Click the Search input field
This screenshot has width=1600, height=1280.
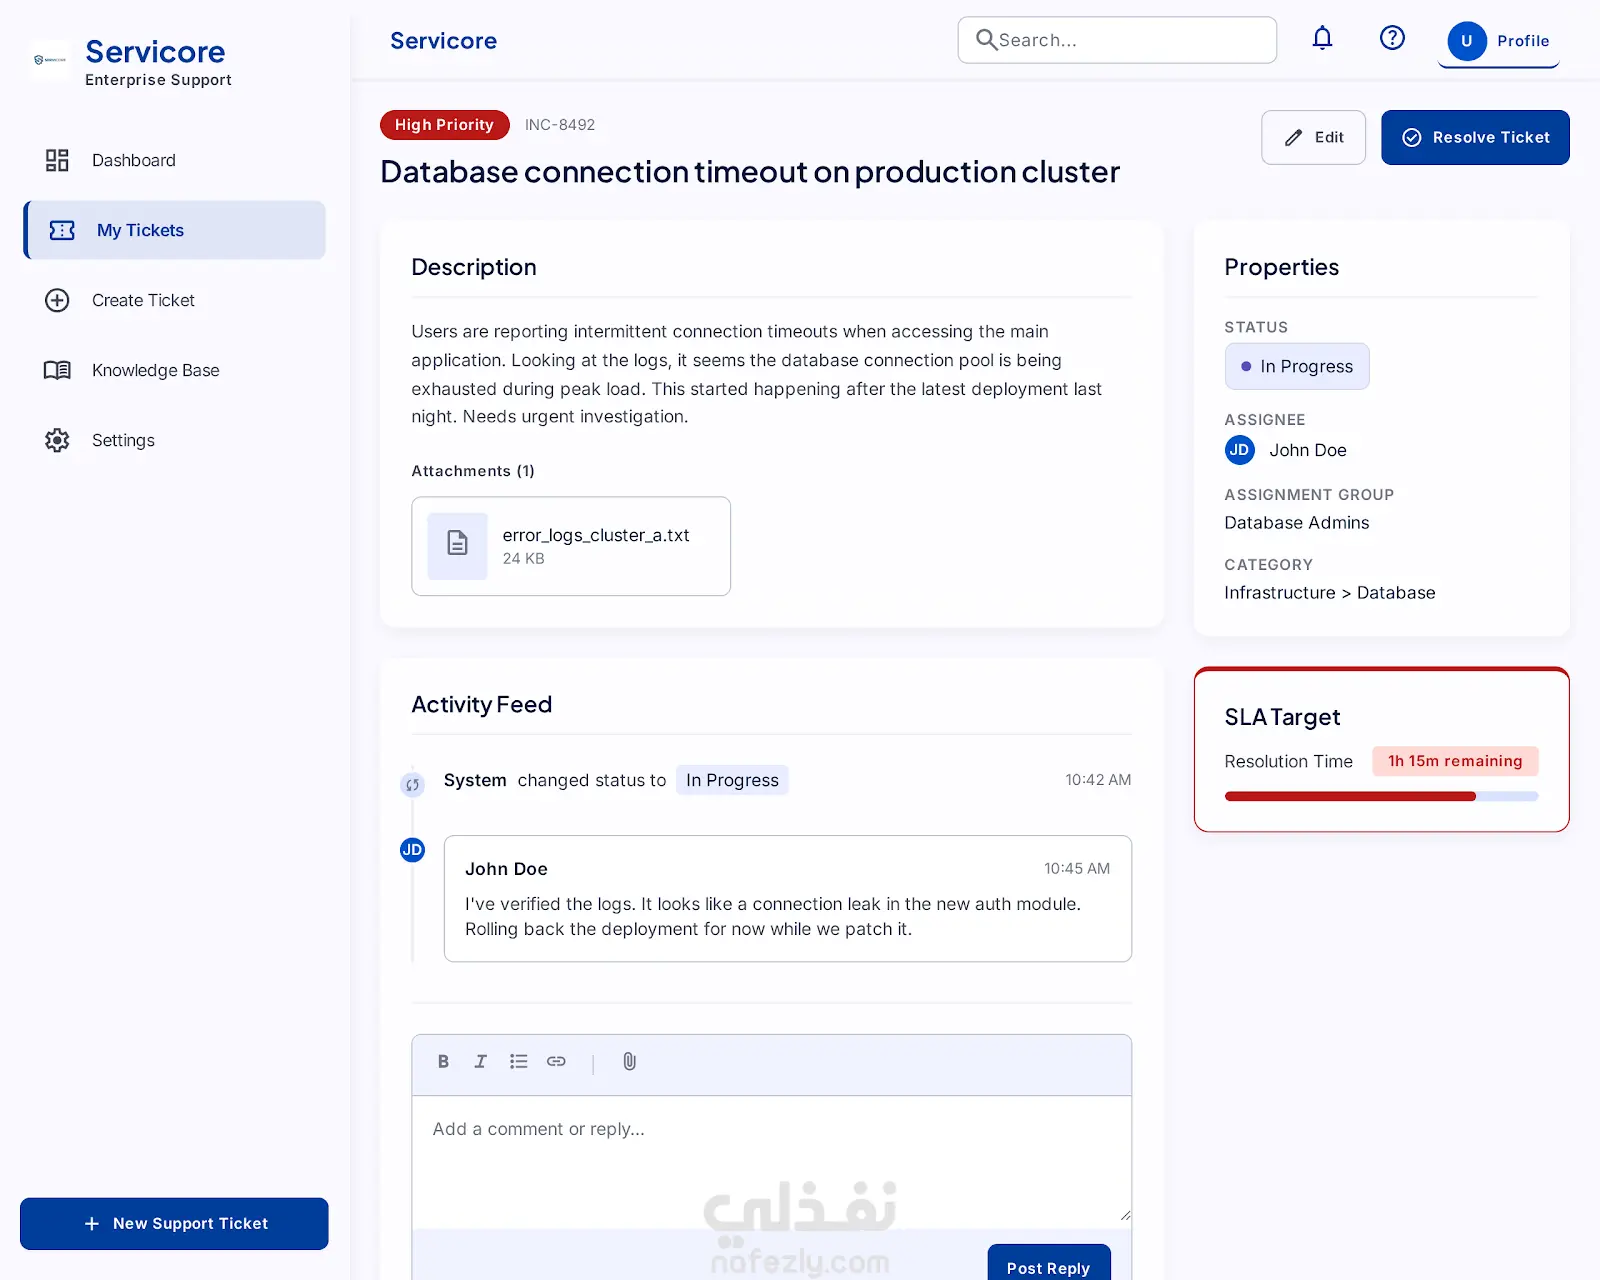coord(1117,40)
